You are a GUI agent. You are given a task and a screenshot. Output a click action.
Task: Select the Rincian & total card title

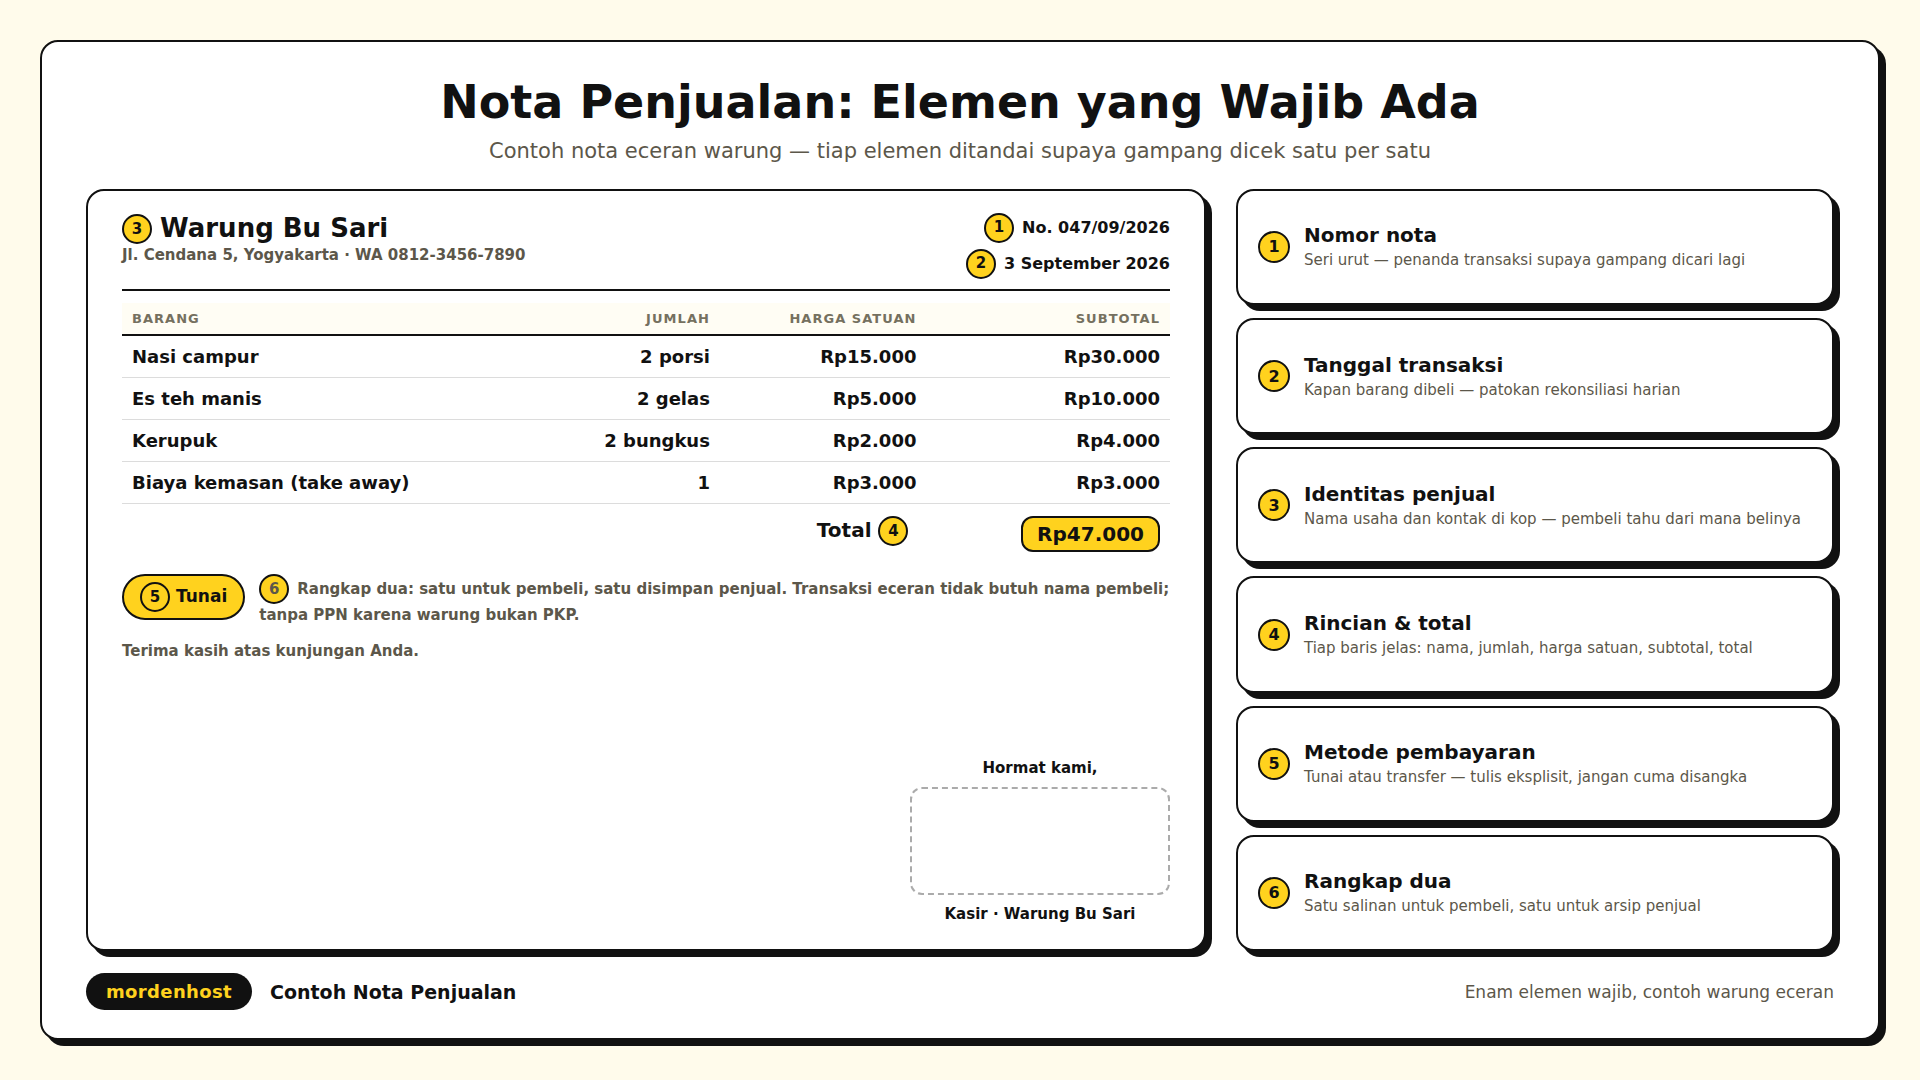(x=1387, y=623)
